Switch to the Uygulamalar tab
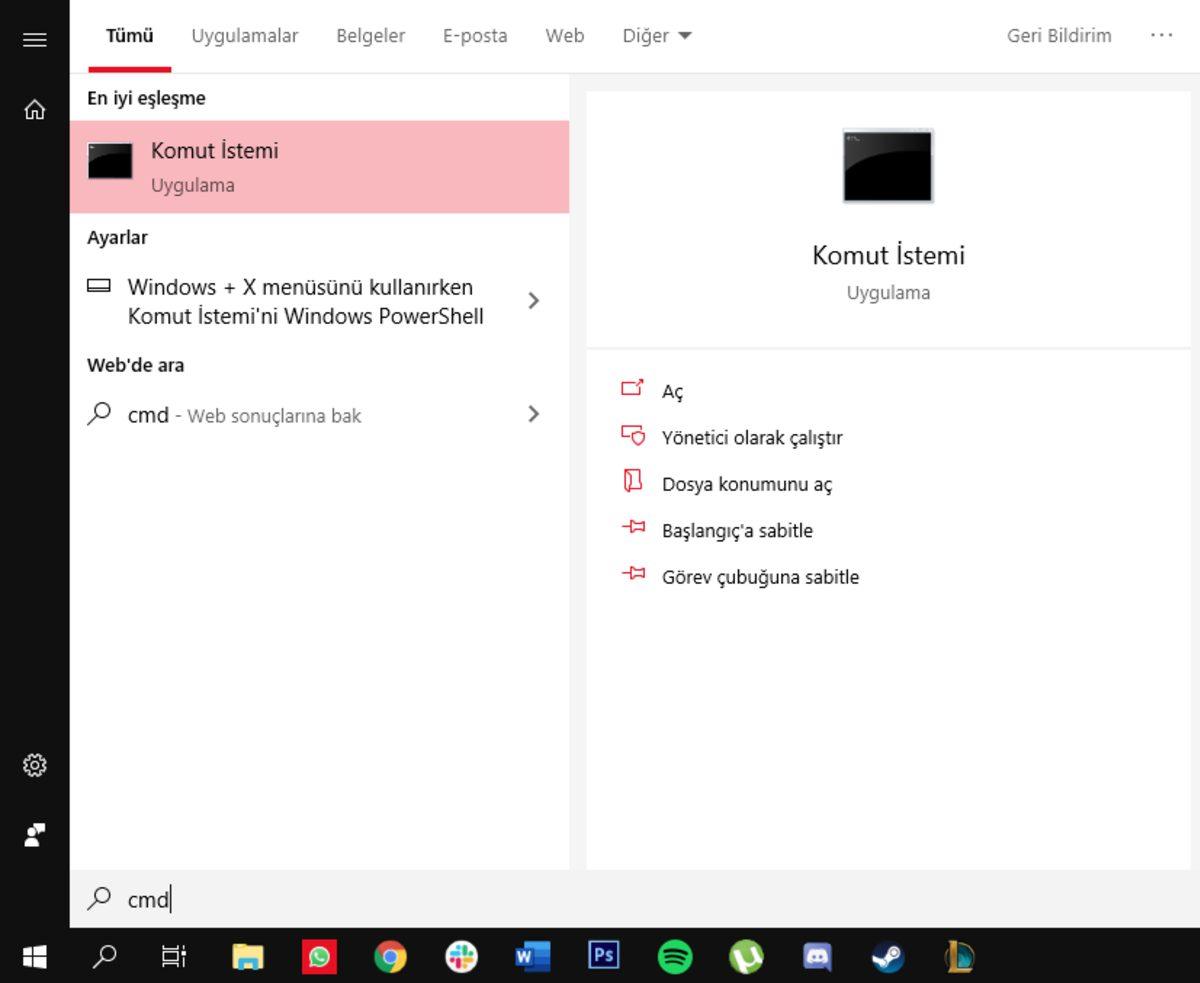The width and height of the screenshot is (1200, 983). point(243,35)
